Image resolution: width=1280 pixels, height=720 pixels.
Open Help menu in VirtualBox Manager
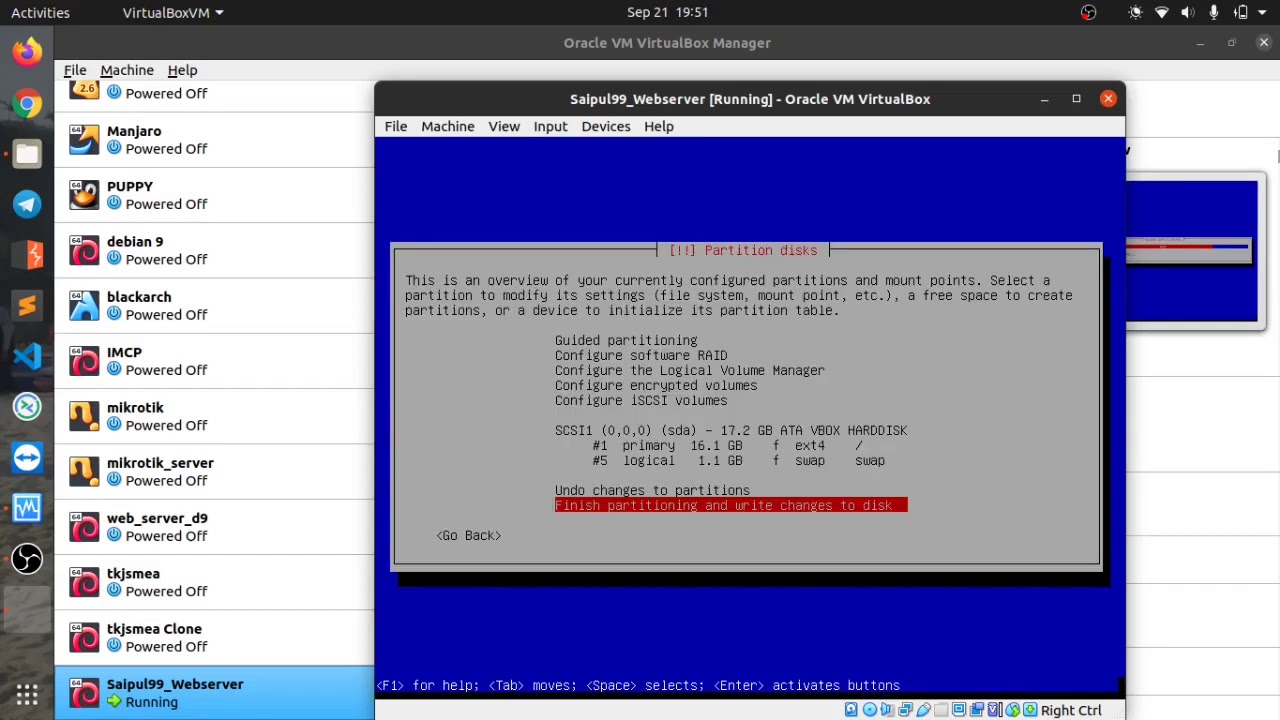(x=182, y=70)
